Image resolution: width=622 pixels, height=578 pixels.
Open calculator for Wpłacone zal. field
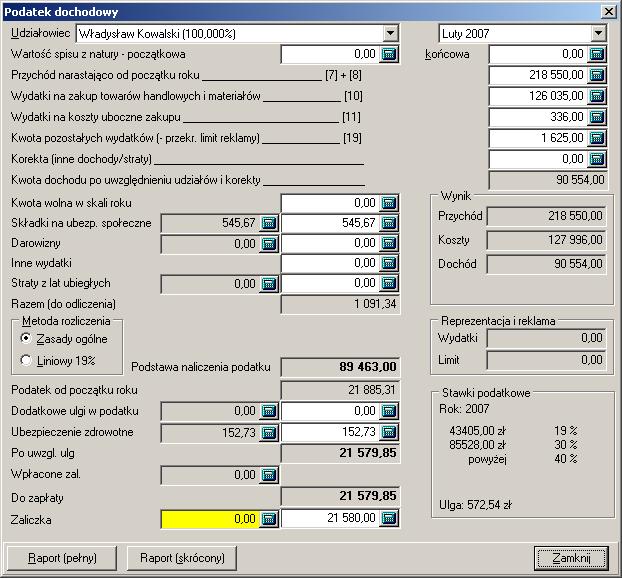(x=269, y=474)
